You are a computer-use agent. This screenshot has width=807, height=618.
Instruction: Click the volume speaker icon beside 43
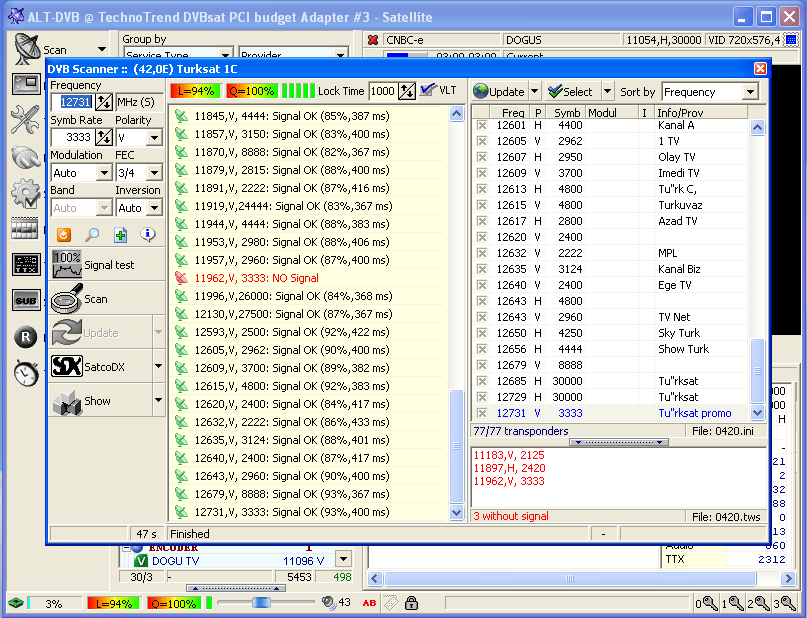click(x=328, y=602)
